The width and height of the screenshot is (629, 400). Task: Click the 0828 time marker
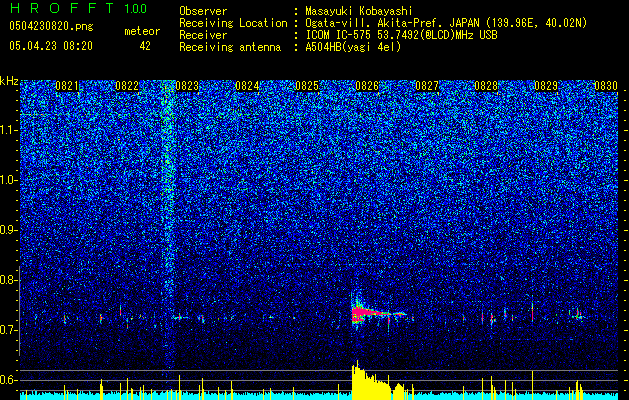(486, 86)
